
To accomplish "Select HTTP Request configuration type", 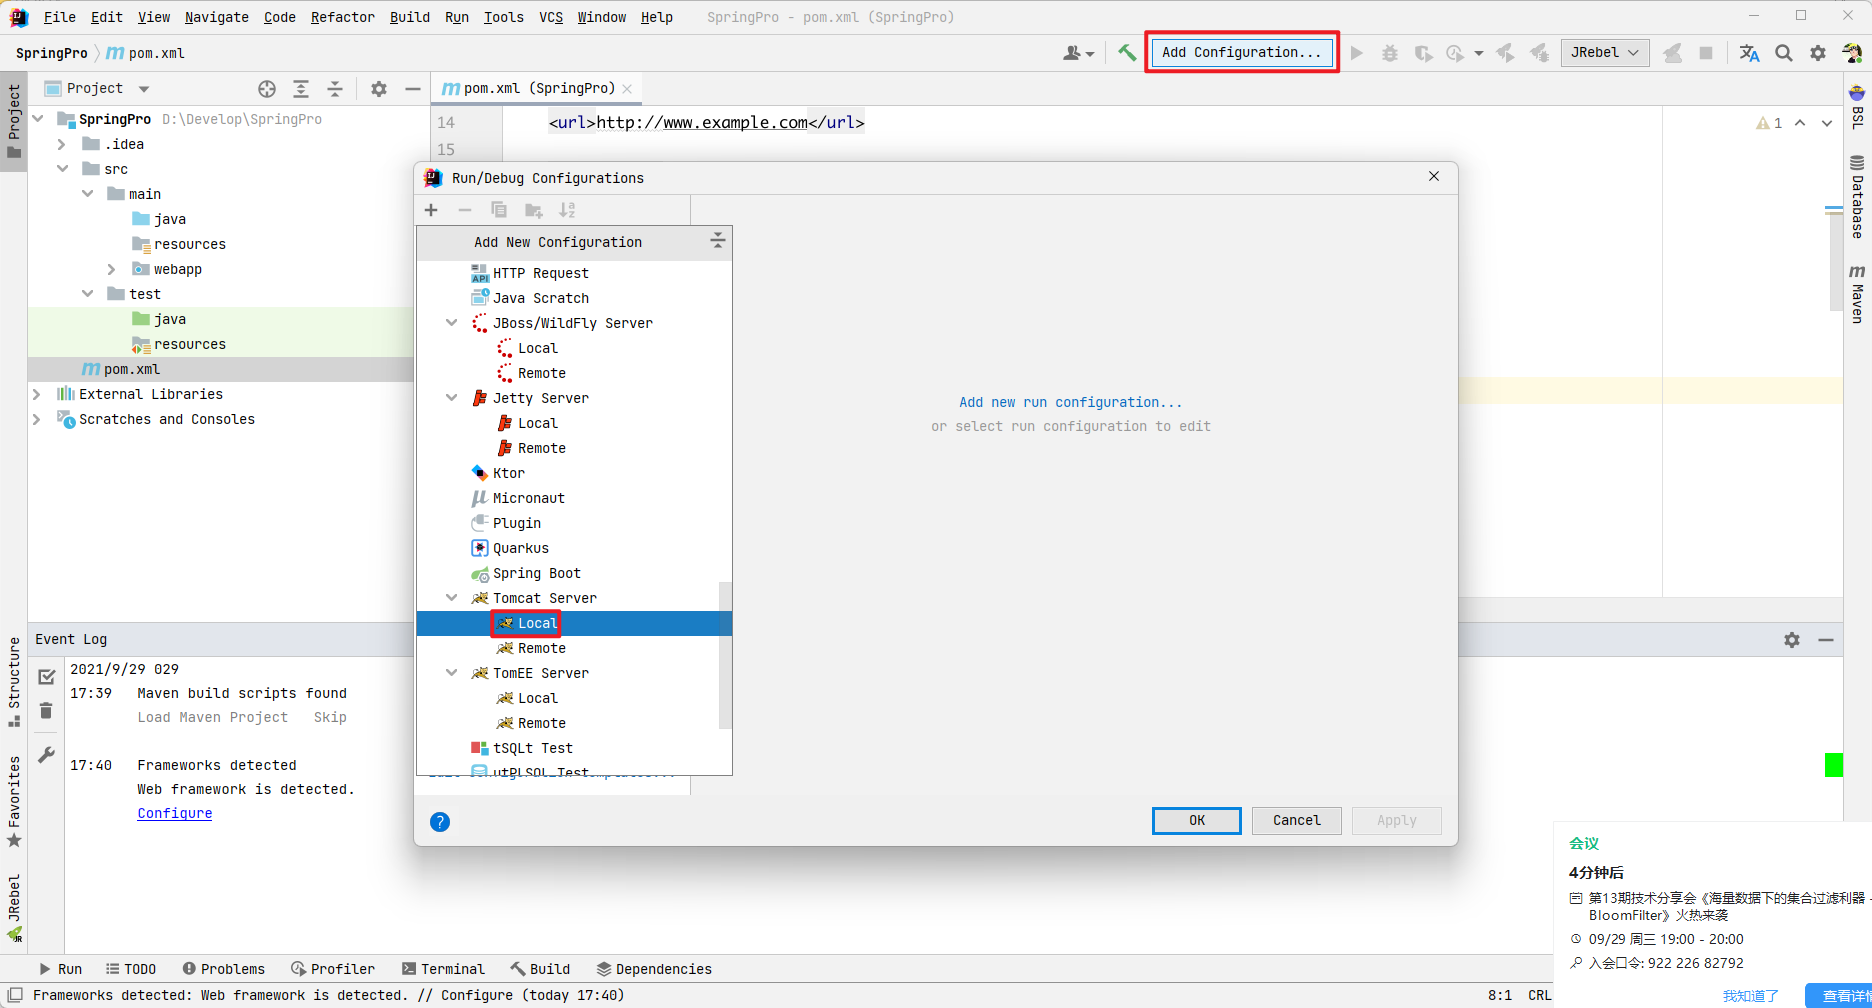I will 574,273.
